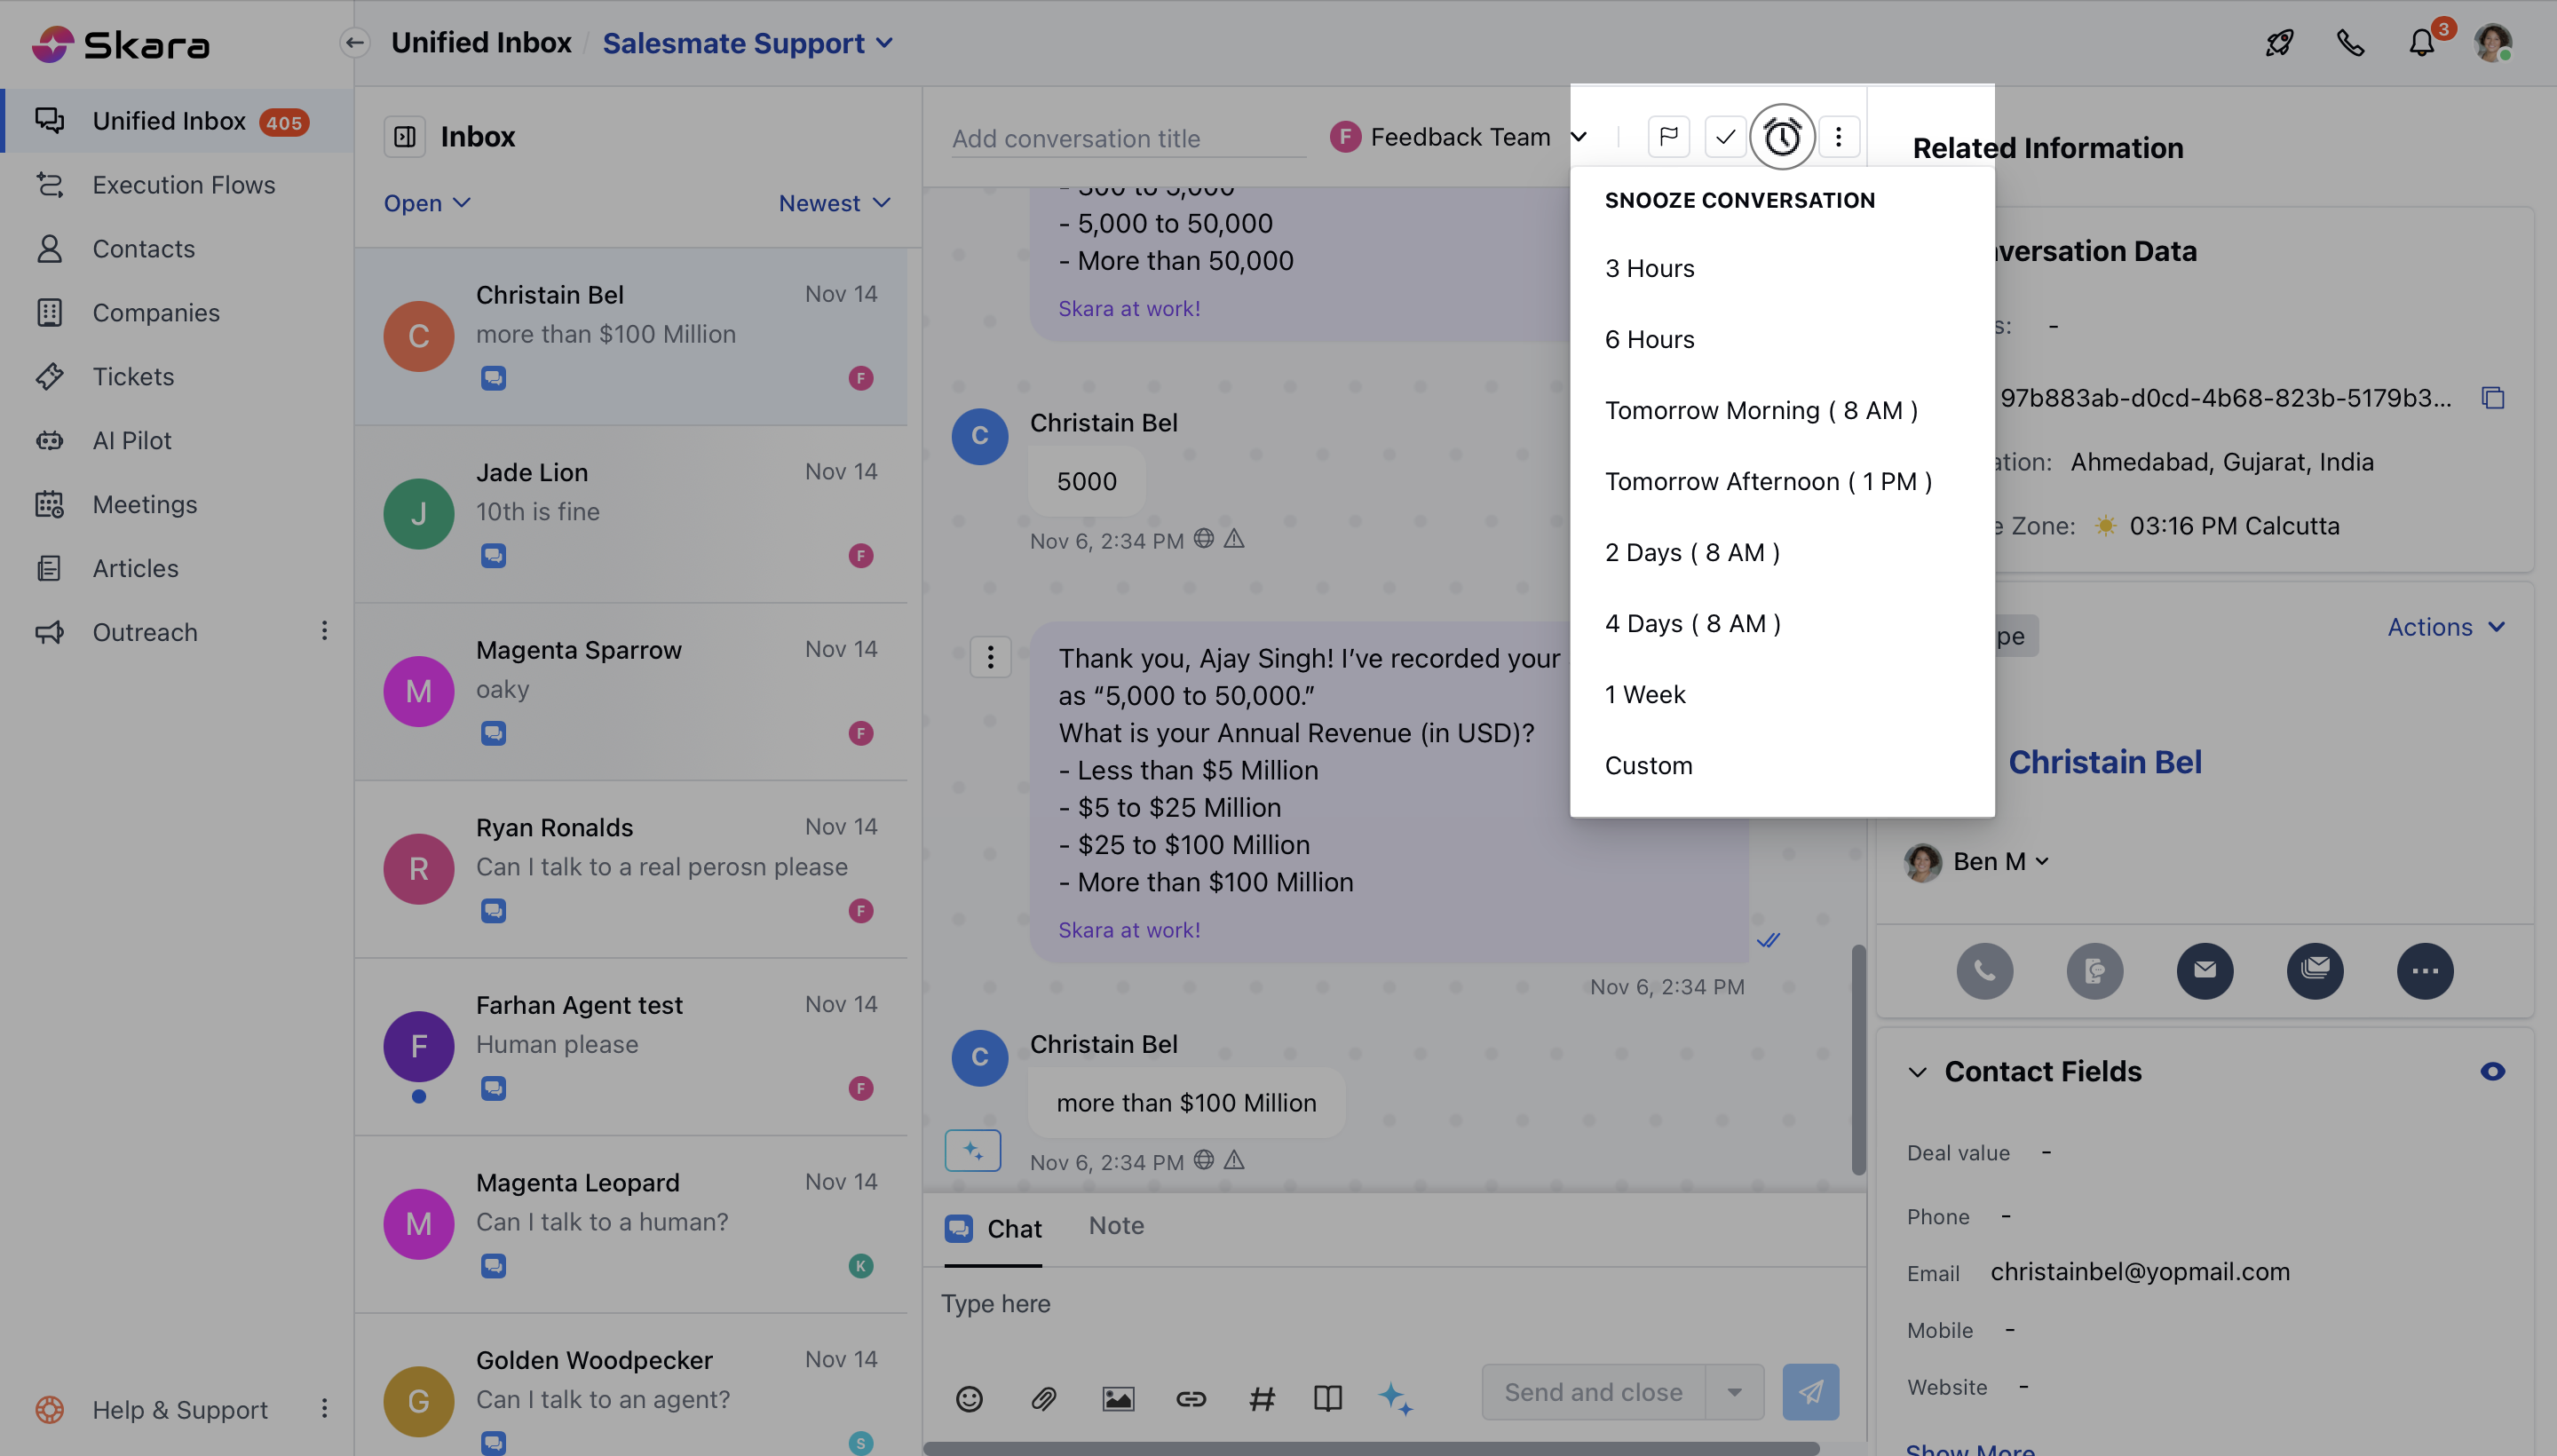Click the snooze alarm clock icon
The width and height of the screenshot is (2557, 1456).
(1781, 137)
